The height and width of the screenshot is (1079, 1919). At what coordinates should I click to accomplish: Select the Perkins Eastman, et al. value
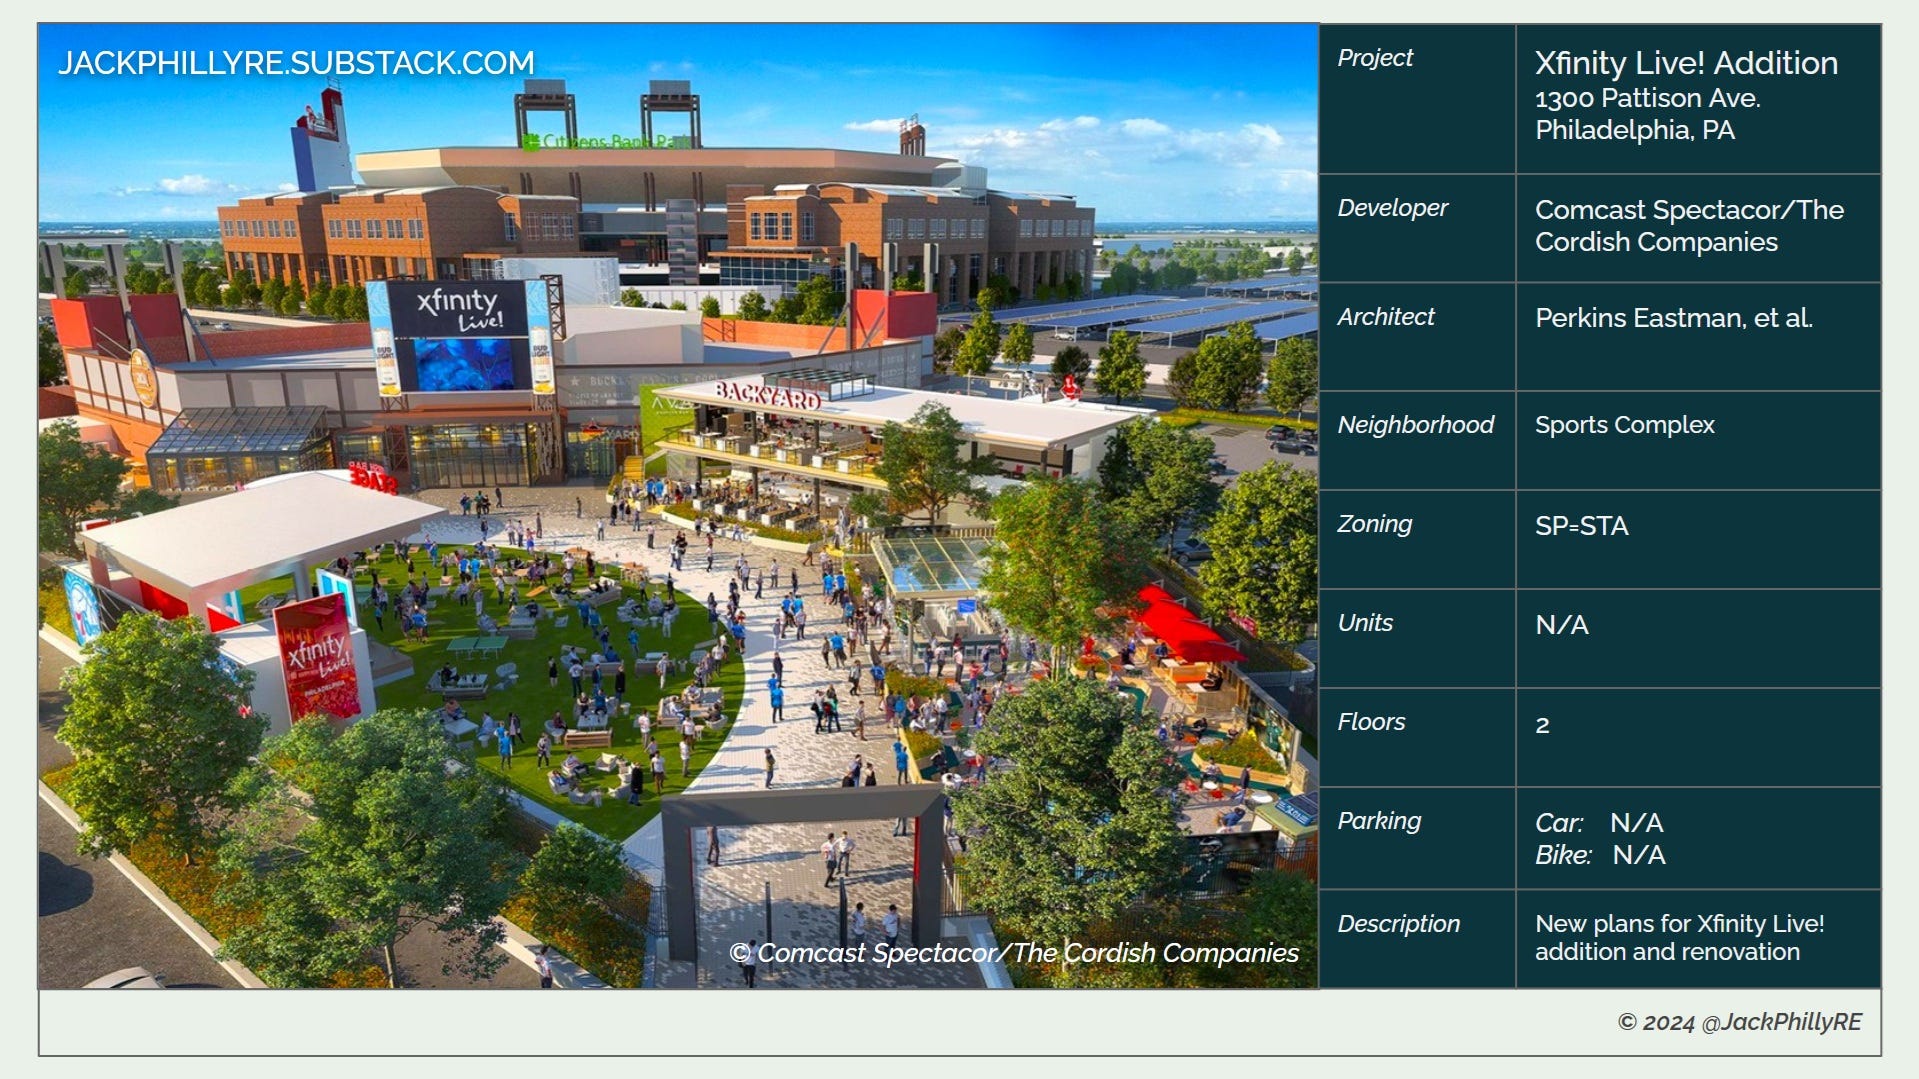click(1673, 318)
